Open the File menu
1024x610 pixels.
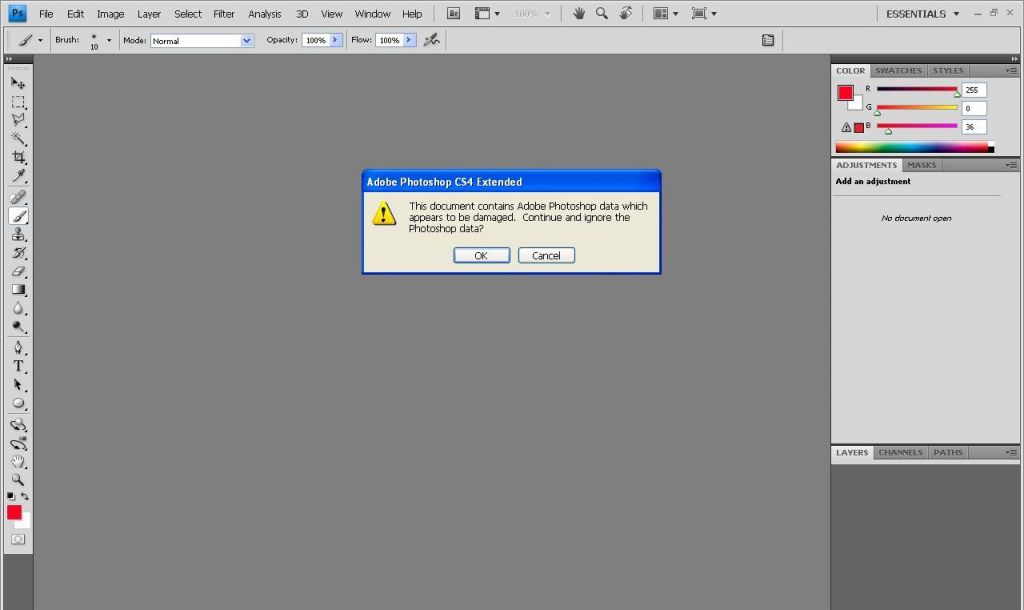46,14
